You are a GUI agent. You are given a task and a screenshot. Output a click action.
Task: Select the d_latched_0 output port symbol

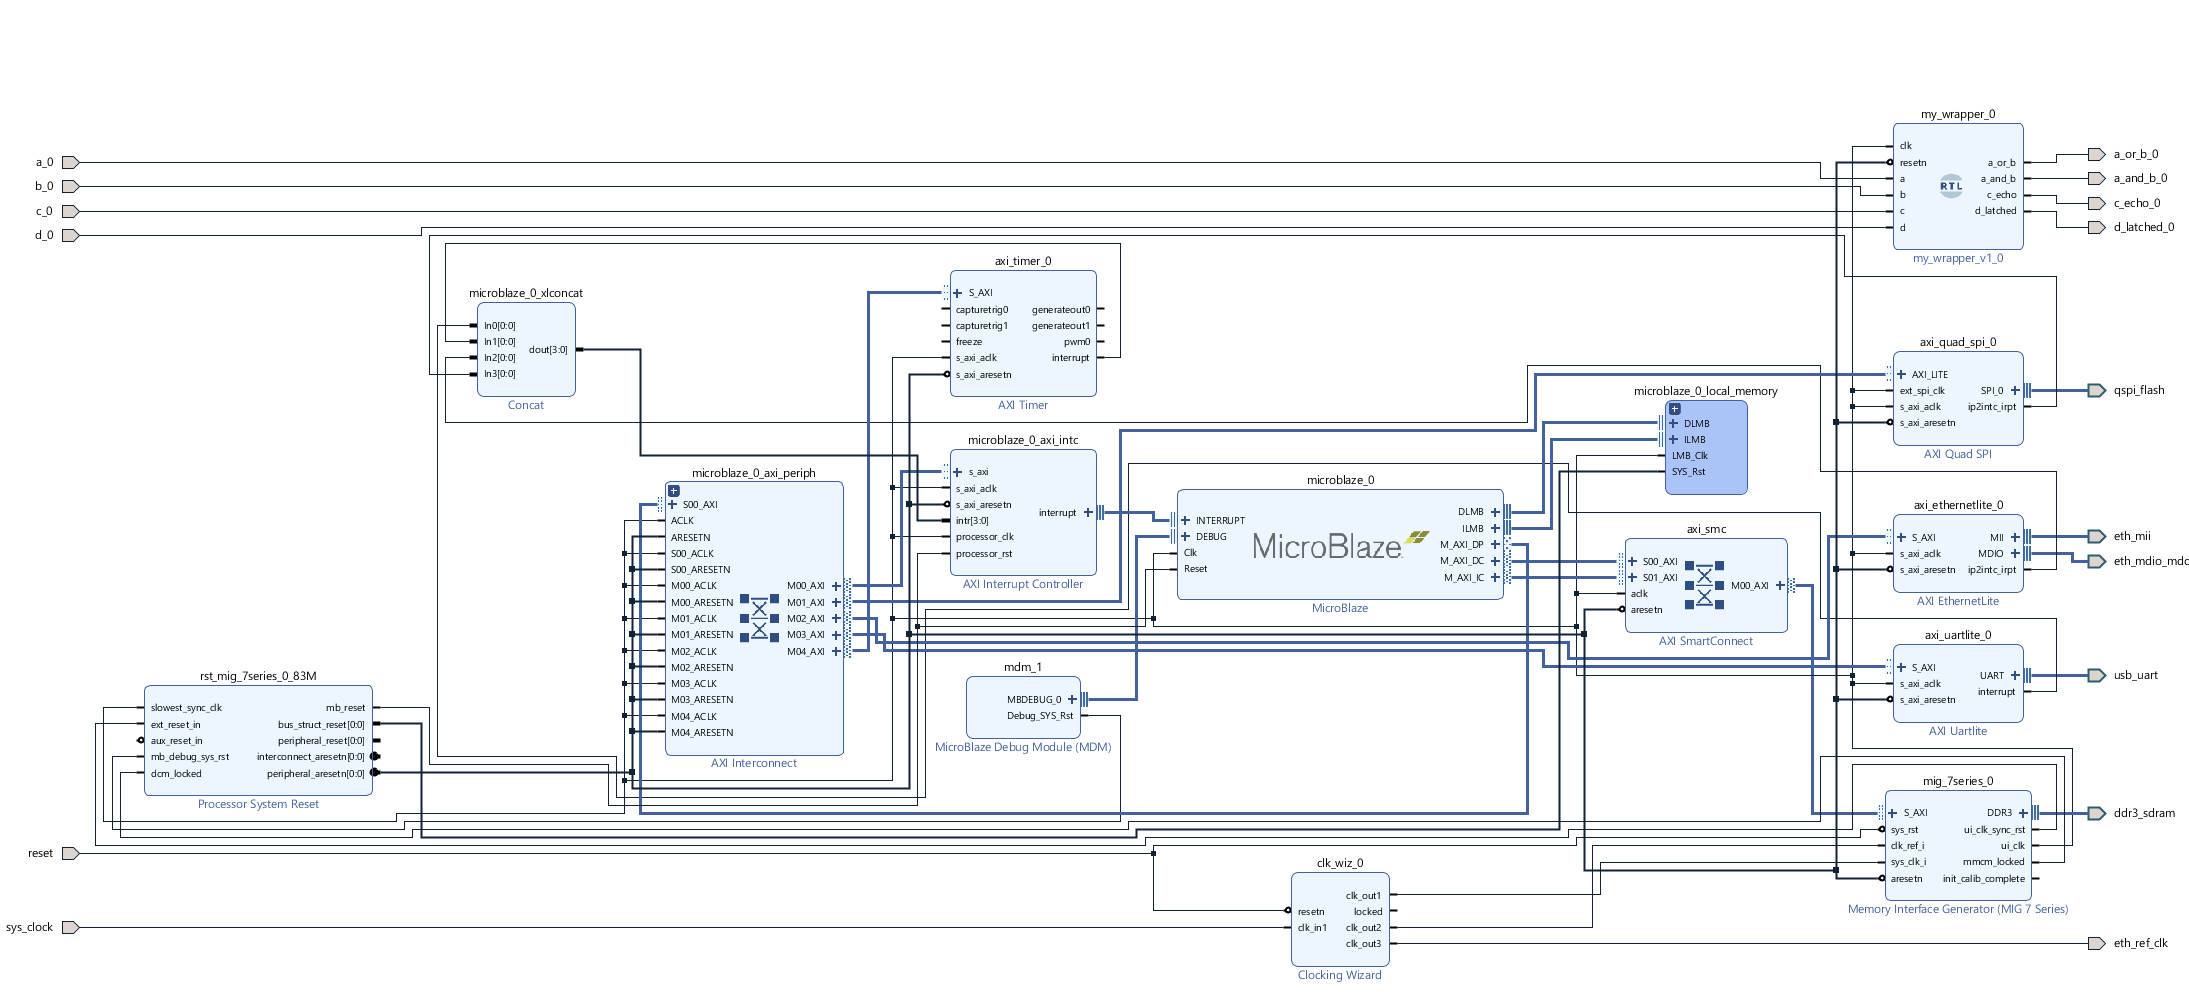2097,227
